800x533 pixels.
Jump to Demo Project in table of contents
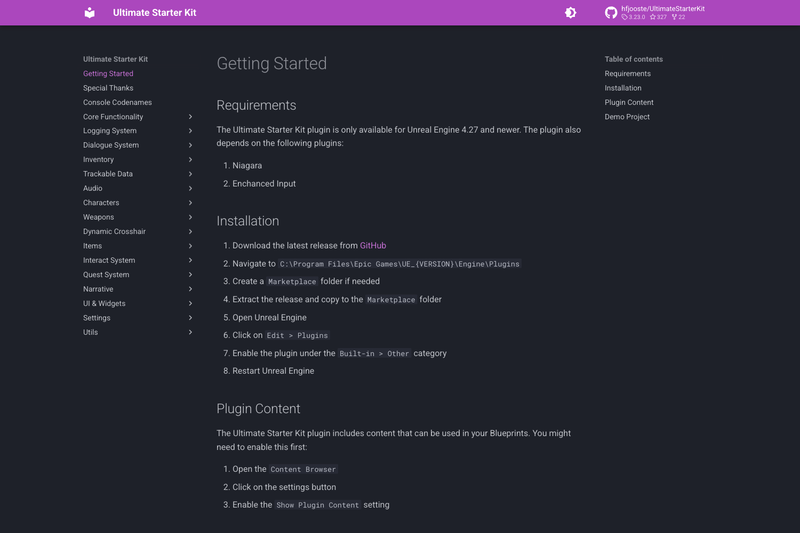coord(627,117)
